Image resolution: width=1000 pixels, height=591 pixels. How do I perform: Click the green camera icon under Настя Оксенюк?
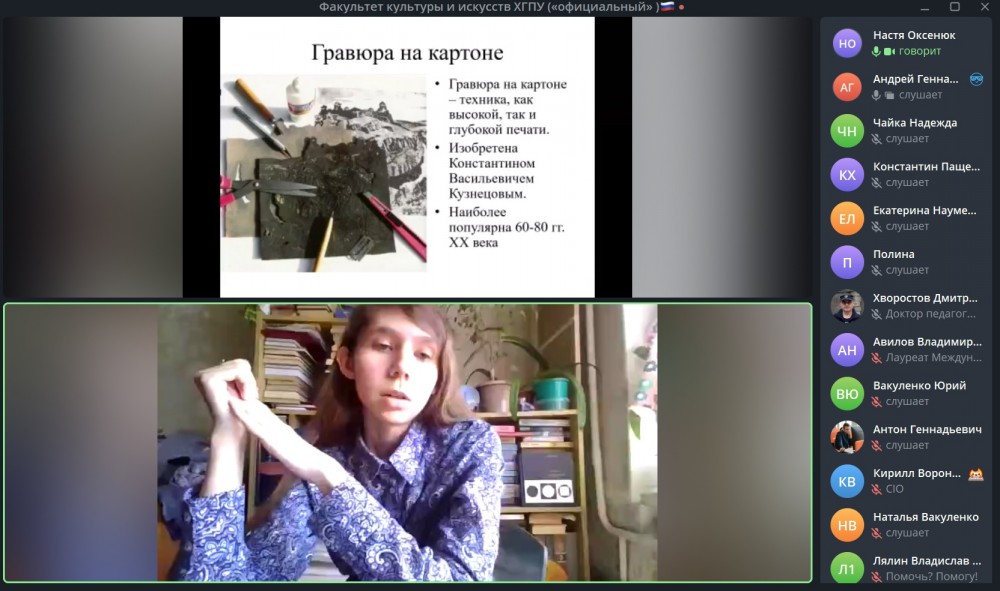tap(889, 52)
